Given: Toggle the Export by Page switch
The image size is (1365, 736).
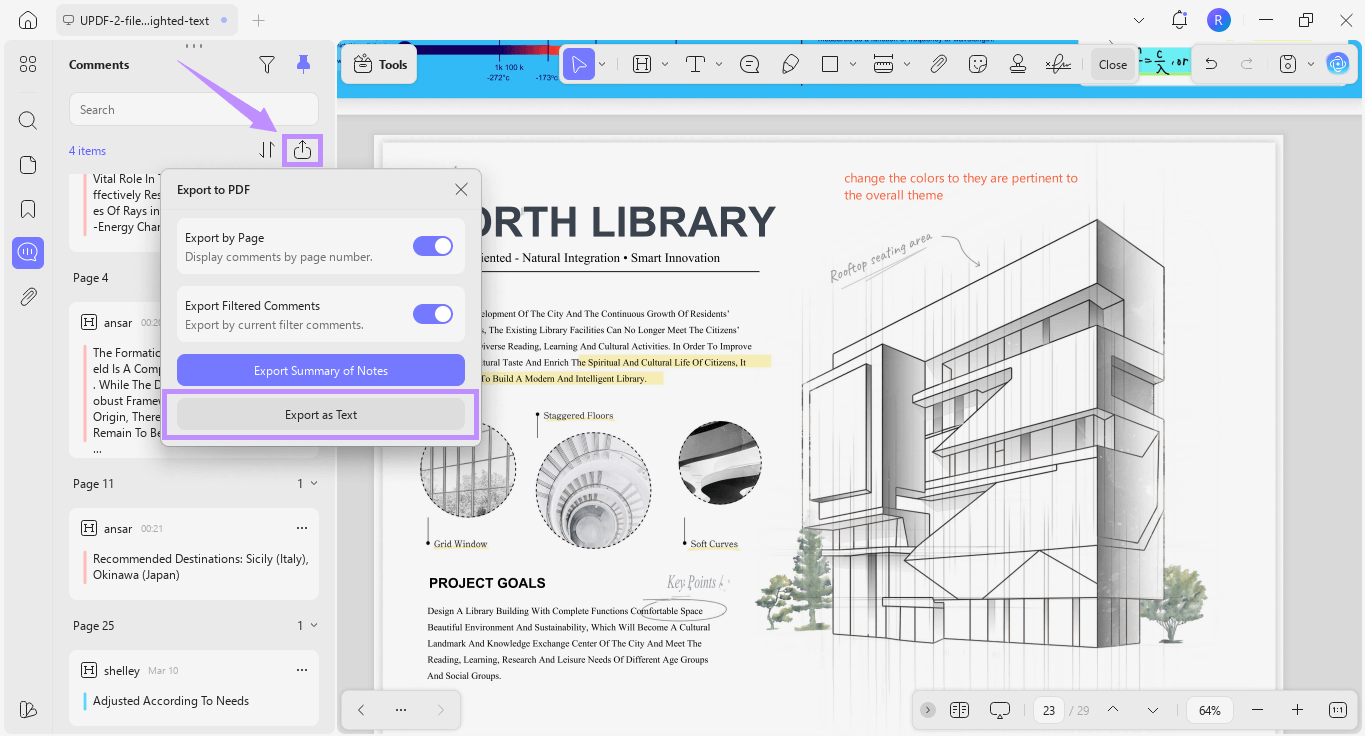Looking at the screenshot, I should pos(433,246).
